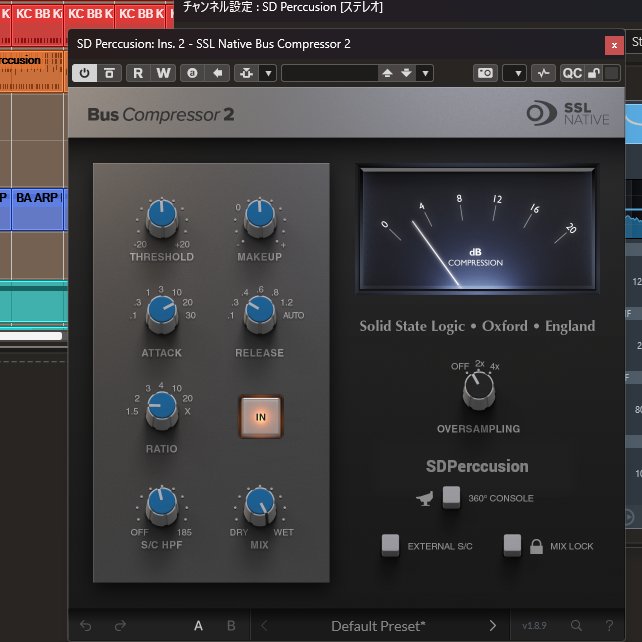Viewport: 642px width, 642px height.
Task: Go to previous preset with left chevron
Action: point(264,626)
